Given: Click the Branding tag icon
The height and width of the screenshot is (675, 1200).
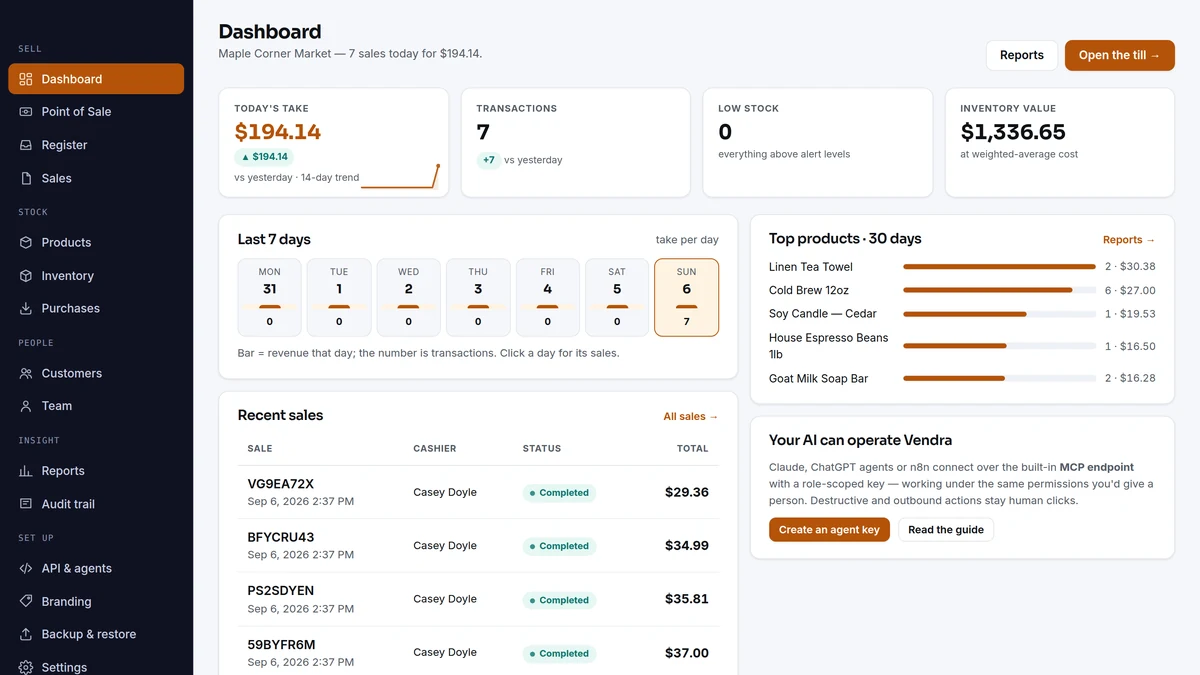Looking at the screenshot, I should 26,601.
